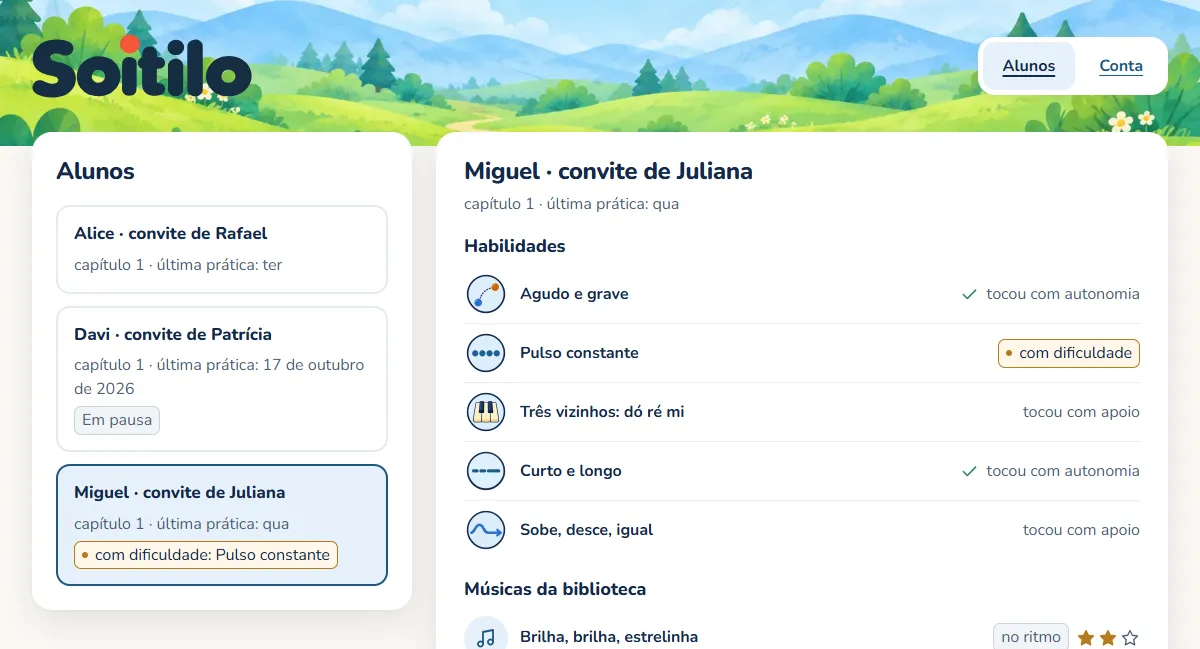
Task: Click the Músicas da biblioteca heading
Action: tap(555, 589)
